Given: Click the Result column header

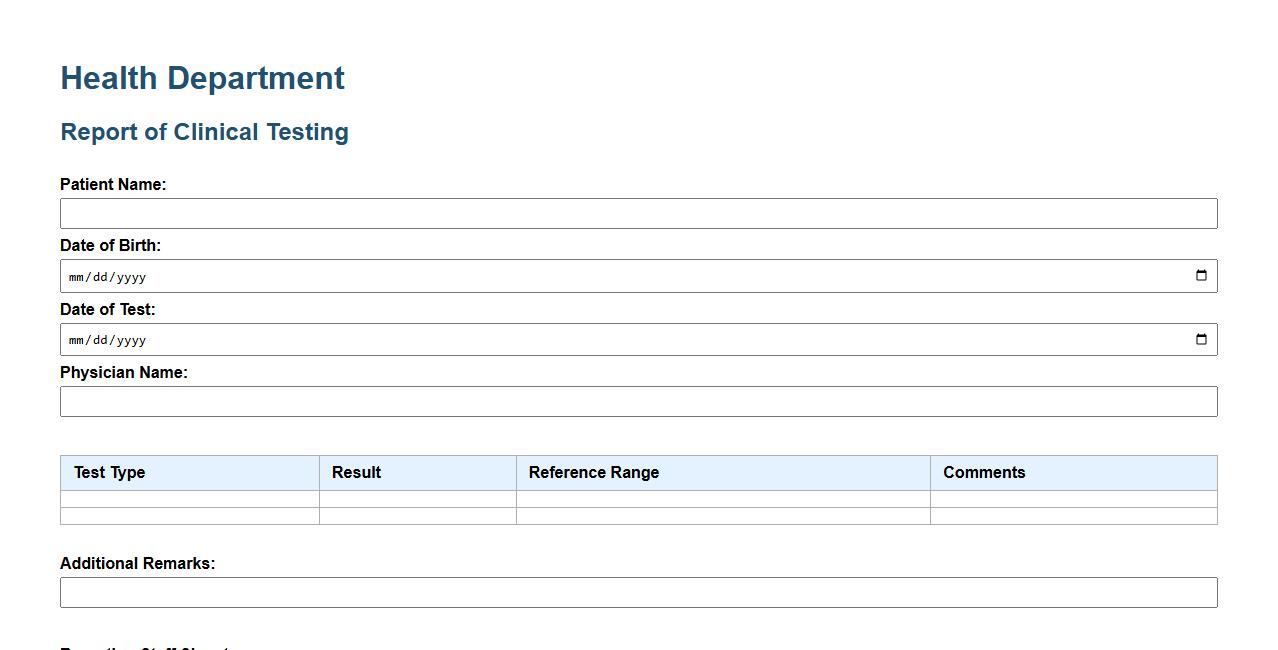Looking at the screenshot, I should (357, 473).
